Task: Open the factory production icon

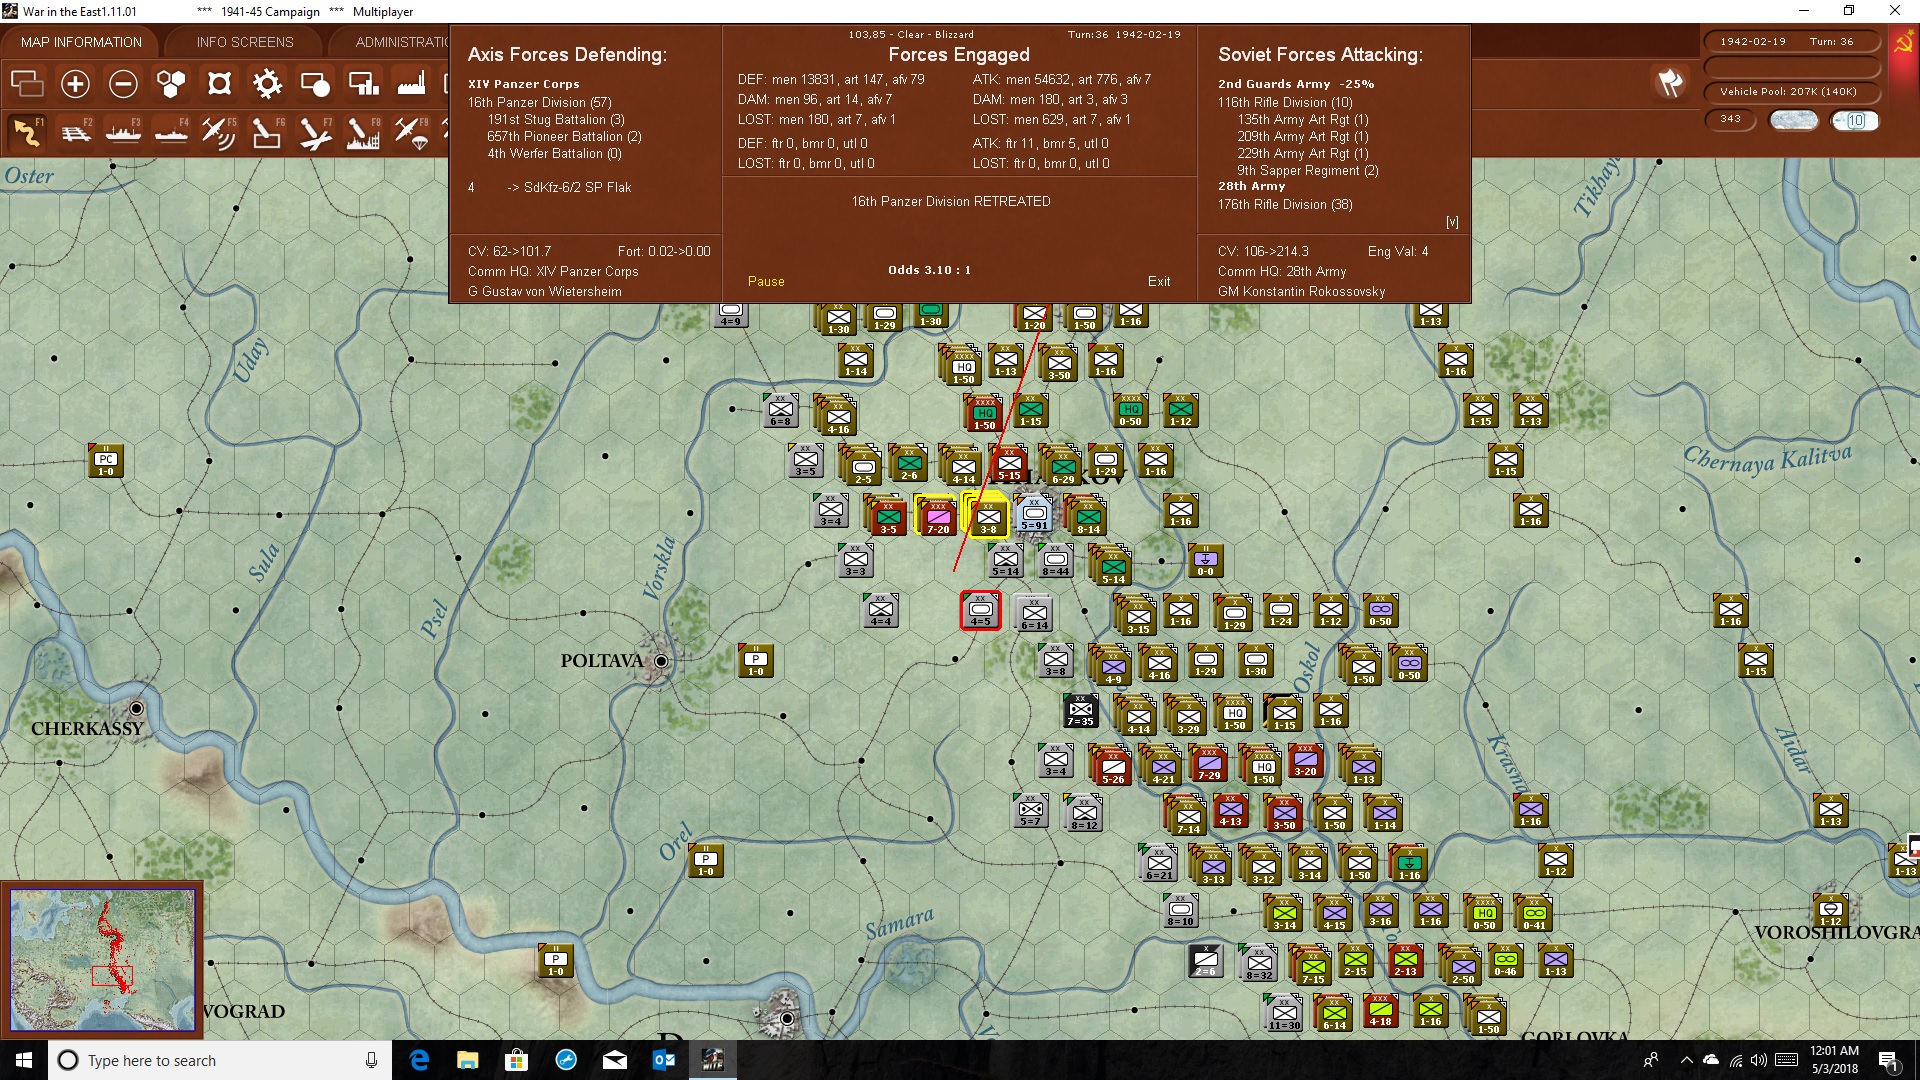Action: pyautogui.click(x=411, y=84)
